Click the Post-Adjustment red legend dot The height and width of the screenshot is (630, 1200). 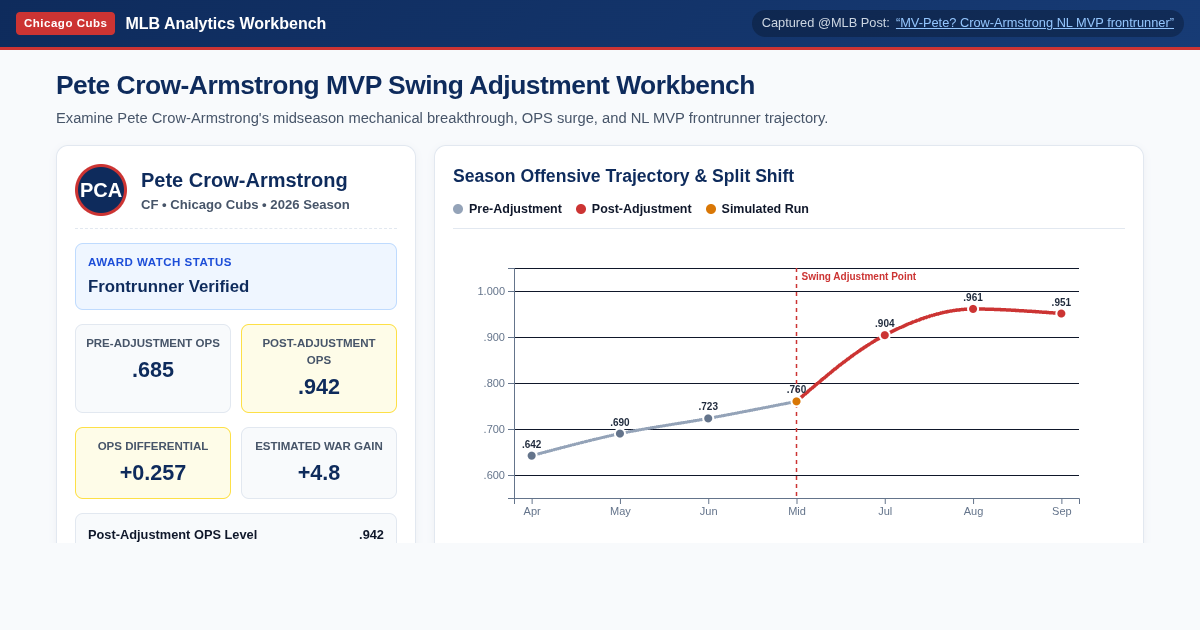pyautogui.click(x=581, y=209)
